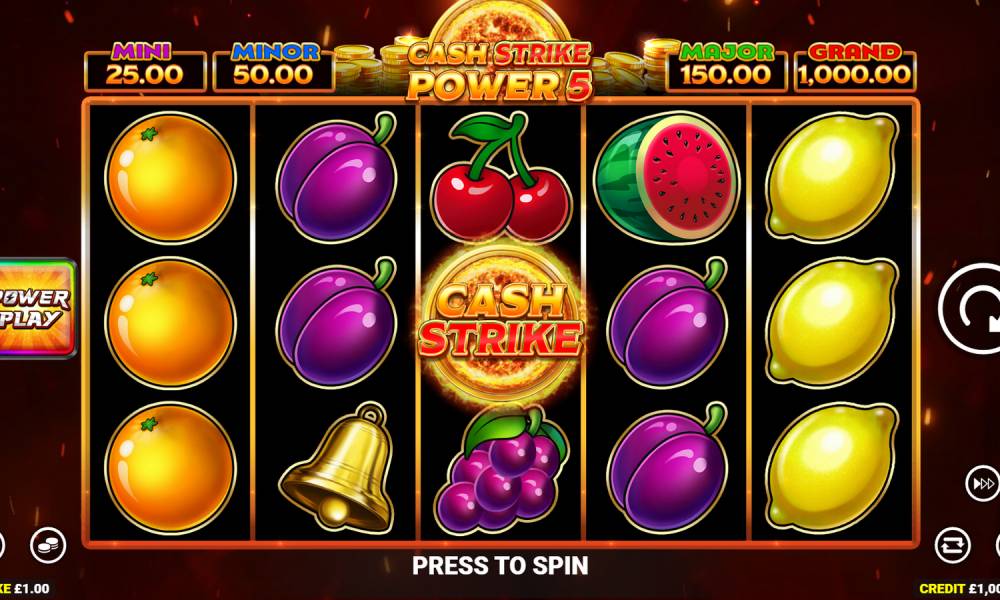Click the red cherries symbol
The height and width of the screenshot is (600, 1000).
point(501,177)
